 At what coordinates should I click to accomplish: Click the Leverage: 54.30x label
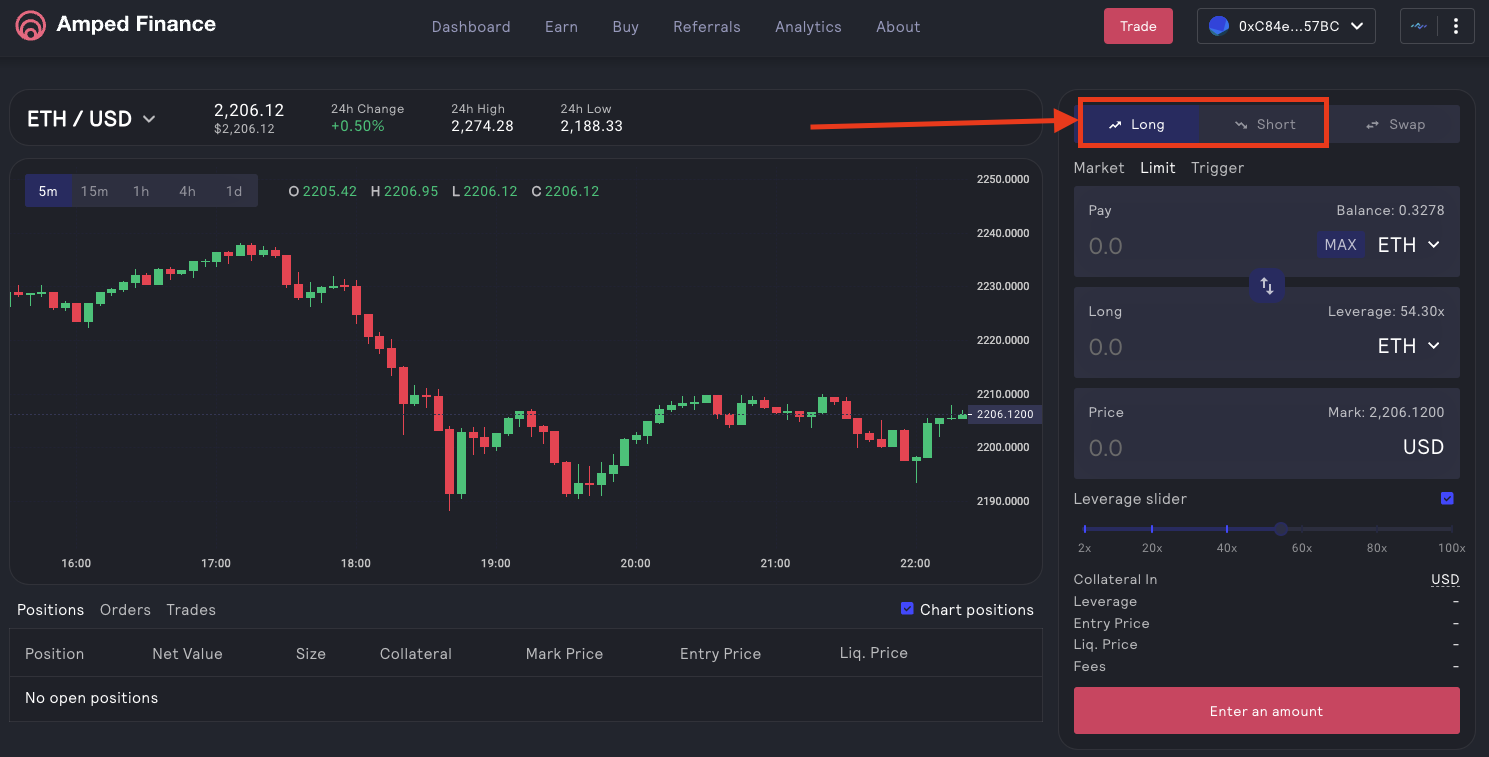pos(1386,312)
